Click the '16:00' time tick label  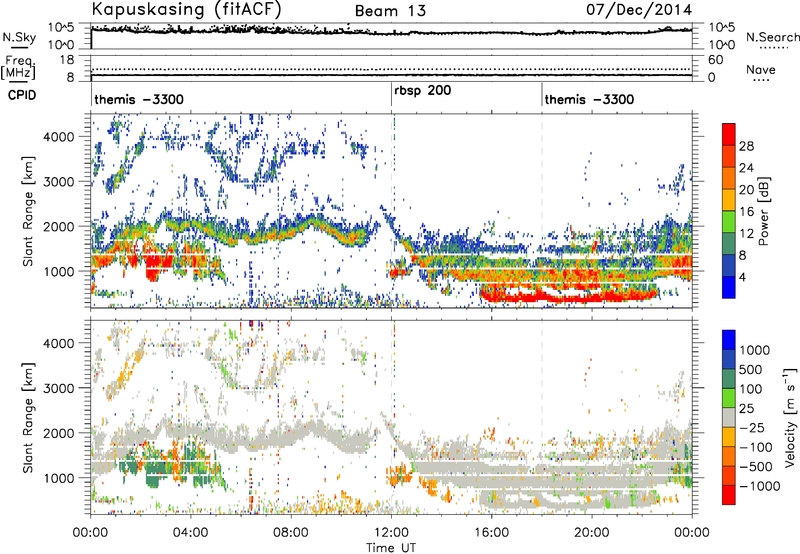coord(491,532)
